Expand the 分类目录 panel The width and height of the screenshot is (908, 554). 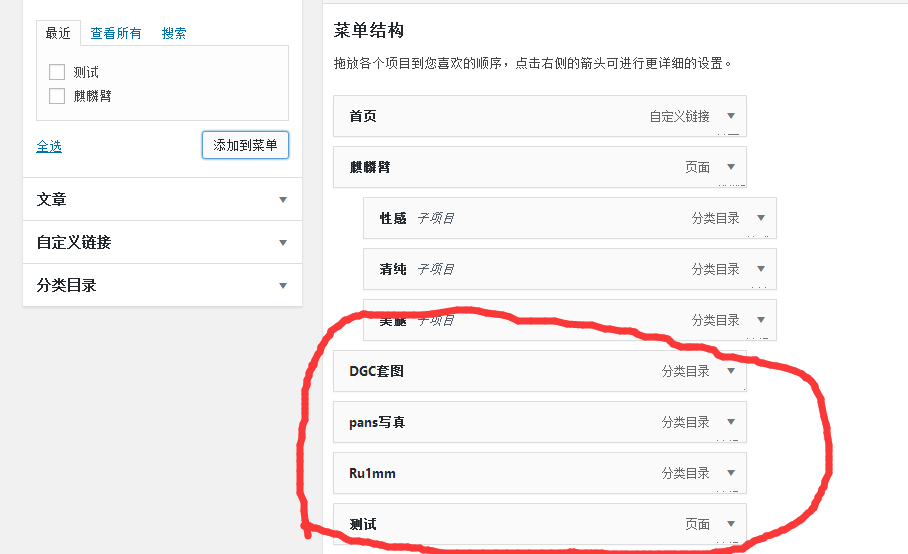[283, 286]
